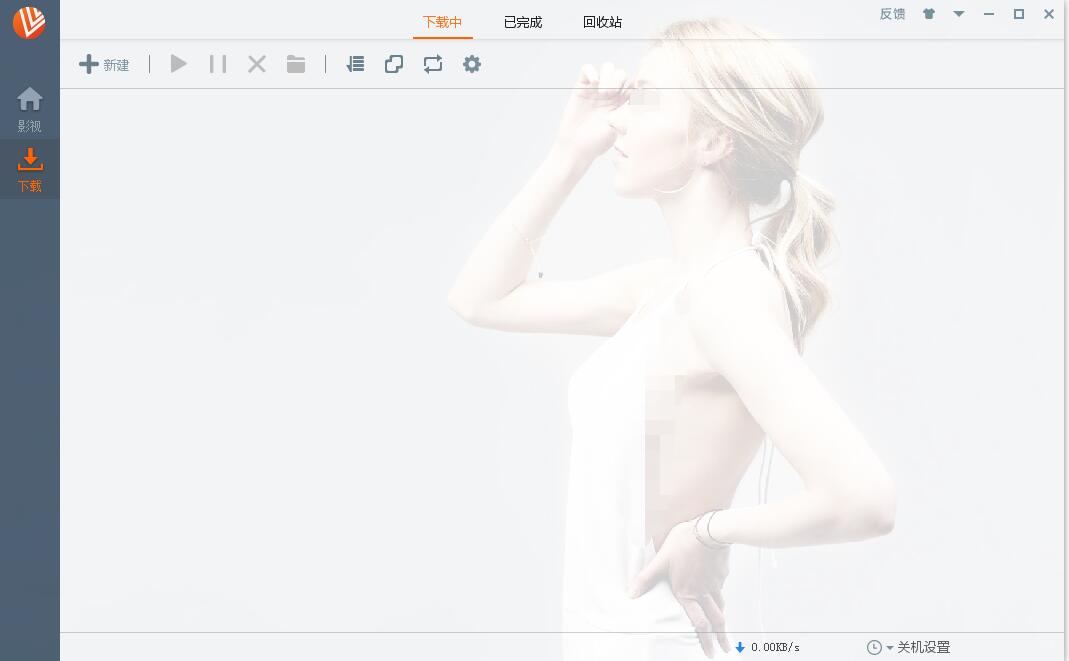
Task: Click the 反馈 feedback link
Action: coord(892,14)
